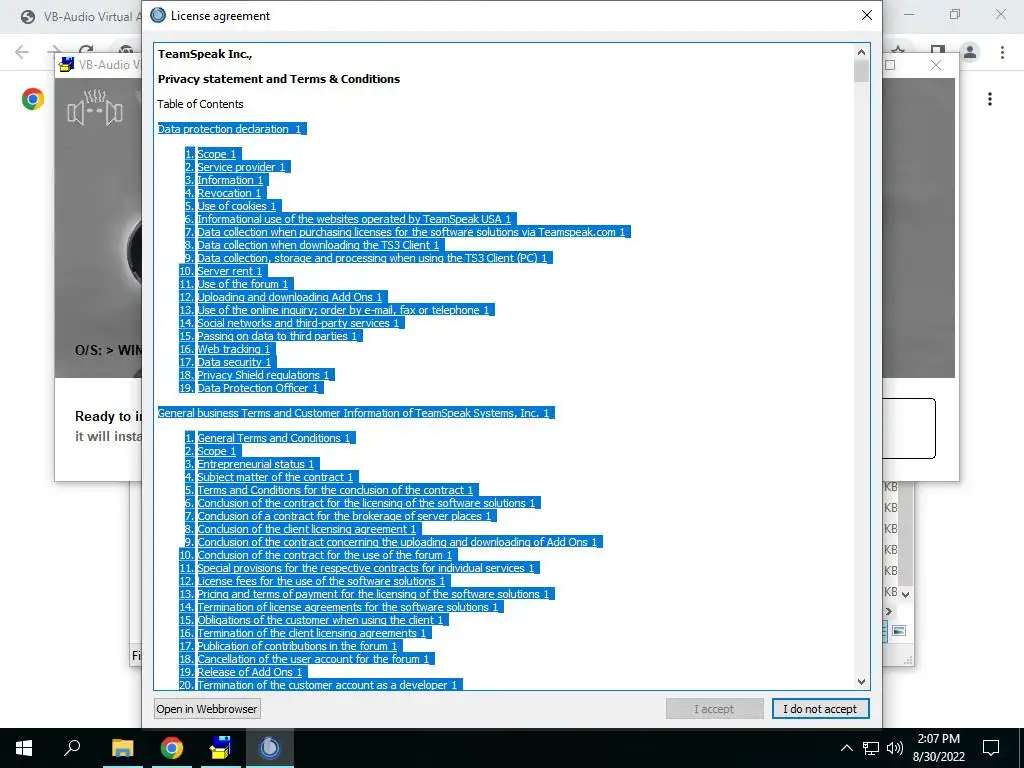Open the license in Webbrowser
The image size is (1024, 768).
206,709
